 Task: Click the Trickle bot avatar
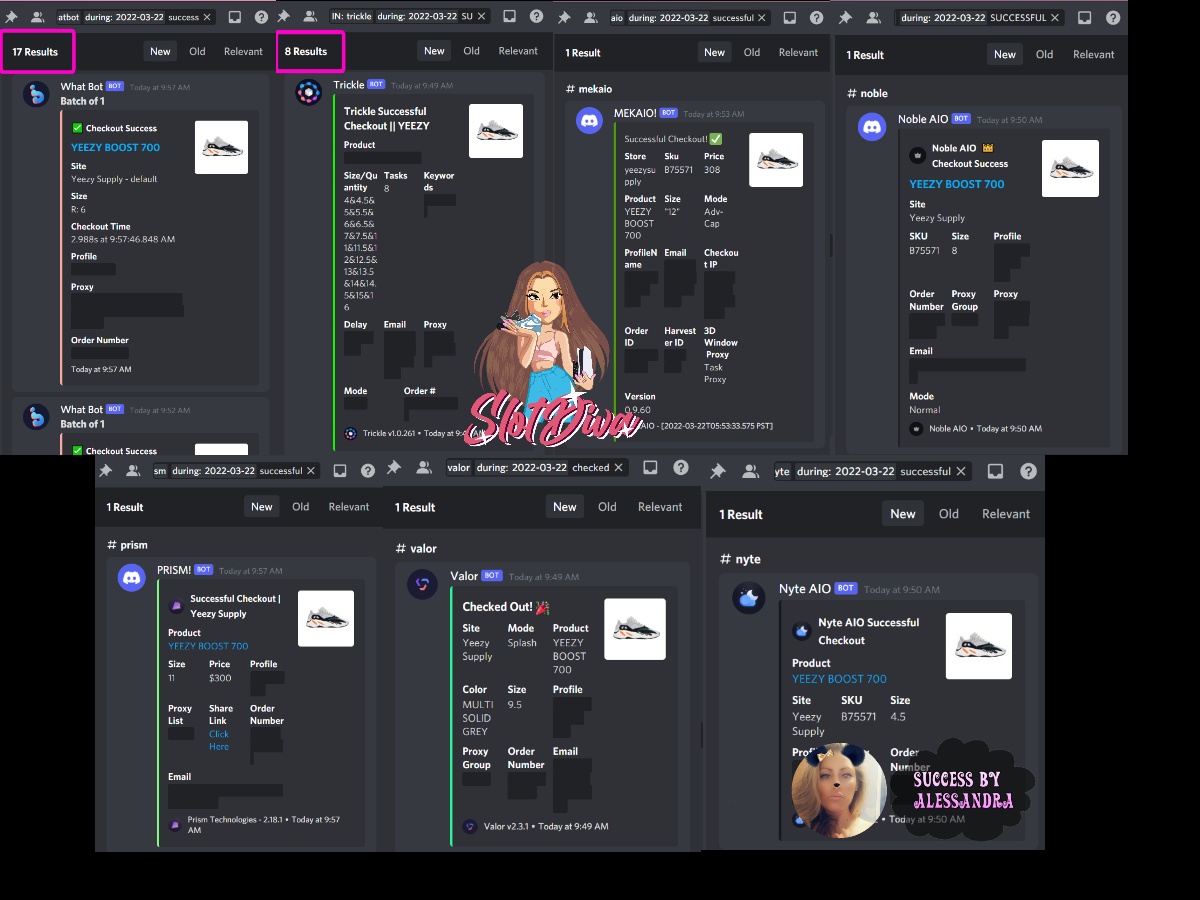click(x=308, y=92)
